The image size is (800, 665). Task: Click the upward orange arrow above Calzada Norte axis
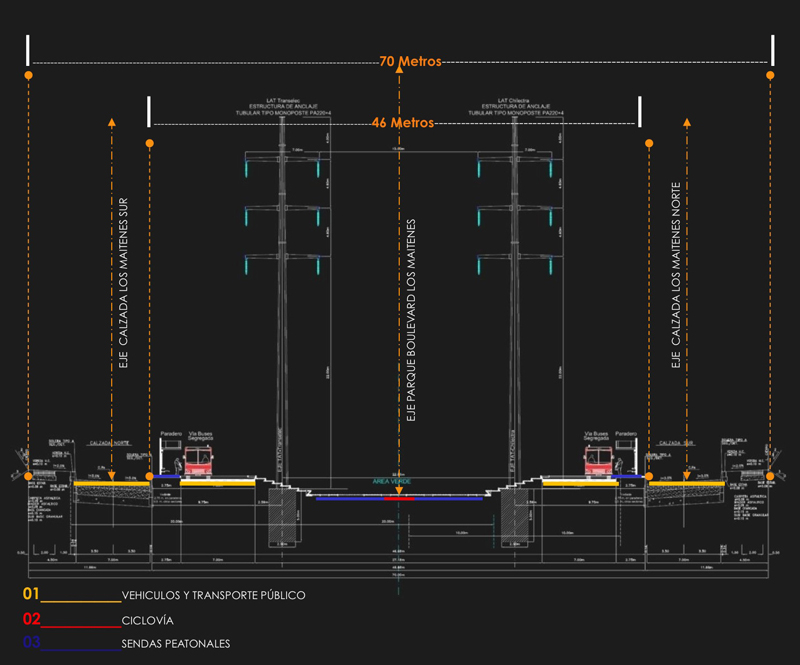click(x=687, y=123)
